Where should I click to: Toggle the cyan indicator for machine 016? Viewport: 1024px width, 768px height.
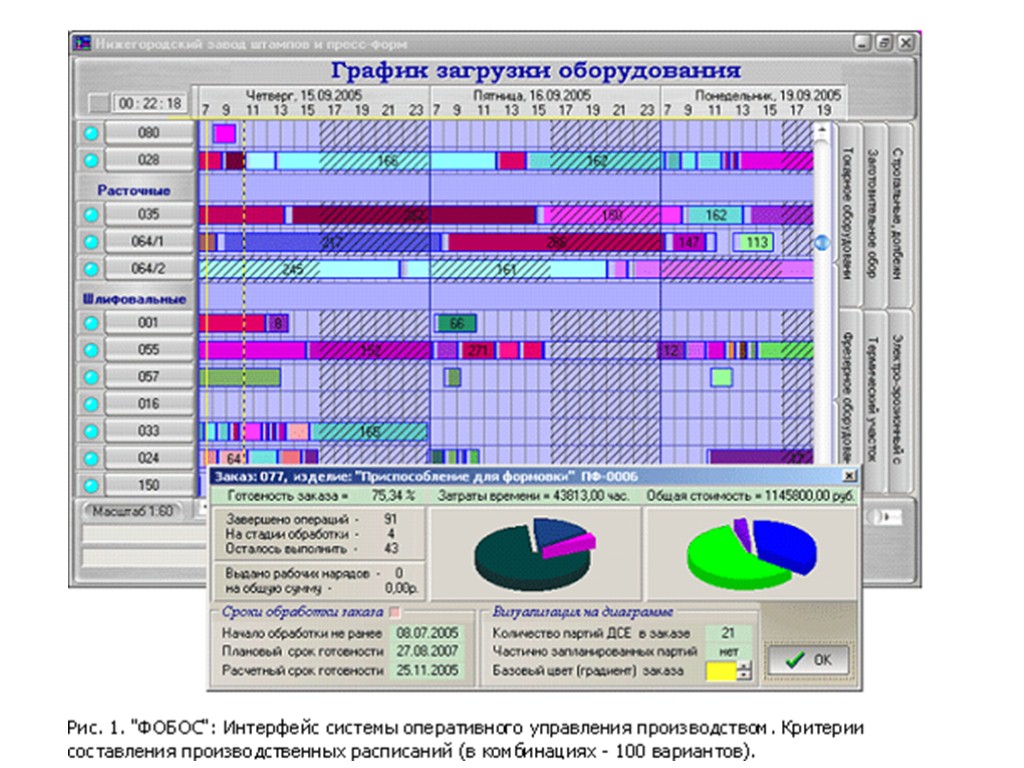pyautogui.click(x=91, y=404)
